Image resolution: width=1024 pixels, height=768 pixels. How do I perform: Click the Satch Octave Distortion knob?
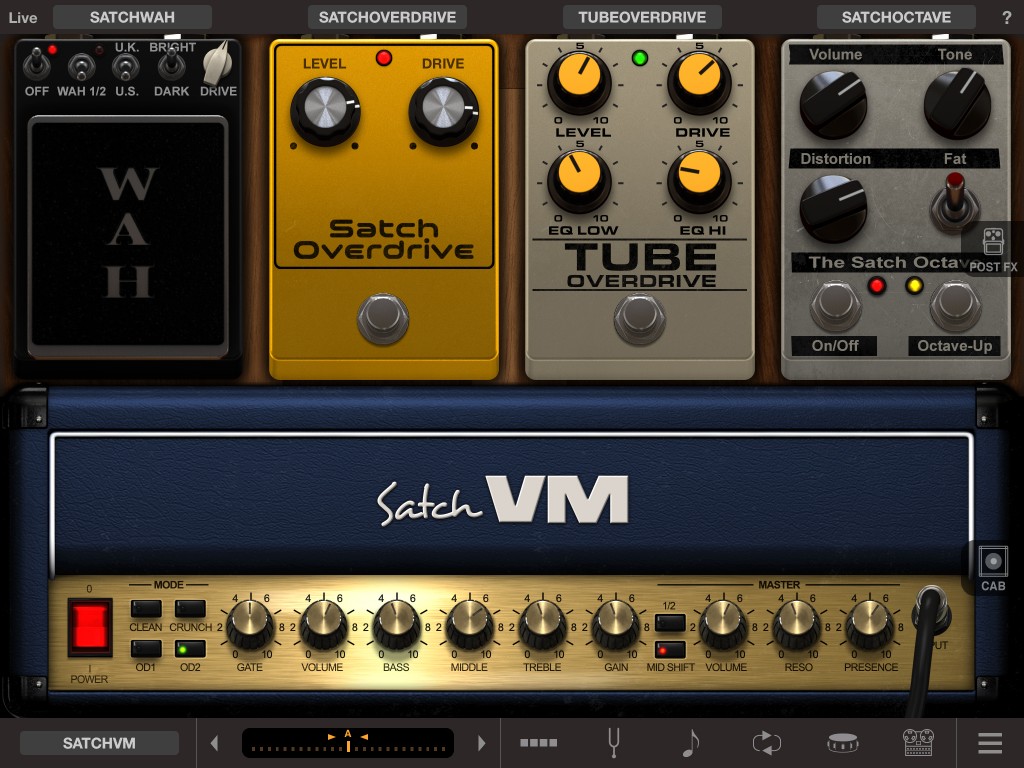coord(833,209)
